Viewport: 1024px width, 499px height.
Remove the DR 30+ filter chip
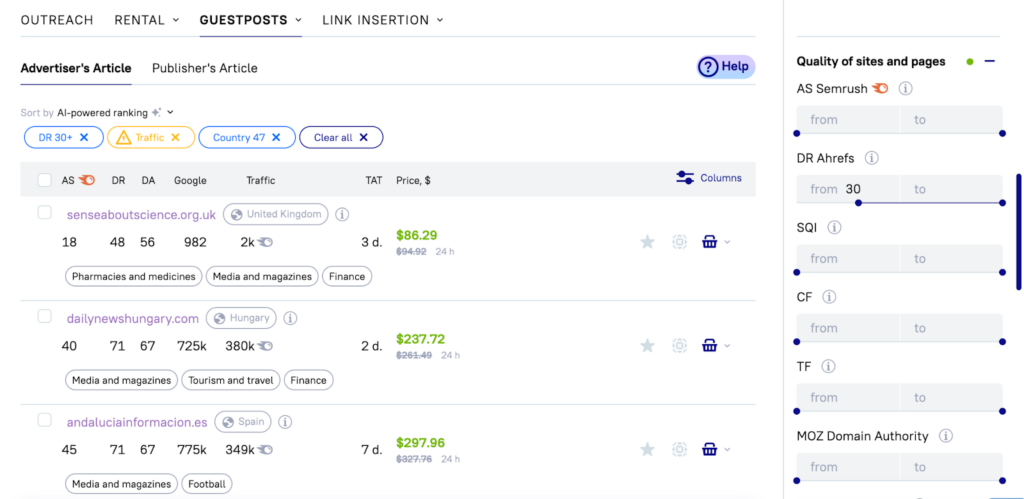[84, 137]
